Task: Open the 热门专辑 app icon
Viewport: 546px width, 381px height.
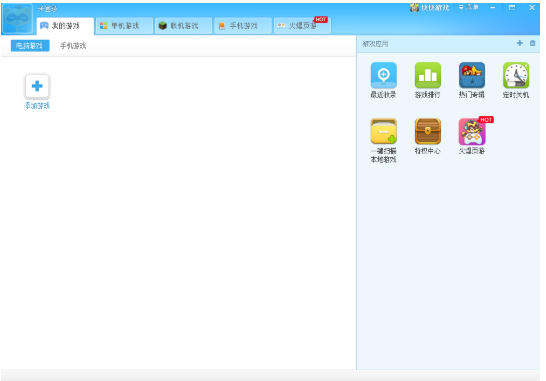Action: tap(472, 75)
